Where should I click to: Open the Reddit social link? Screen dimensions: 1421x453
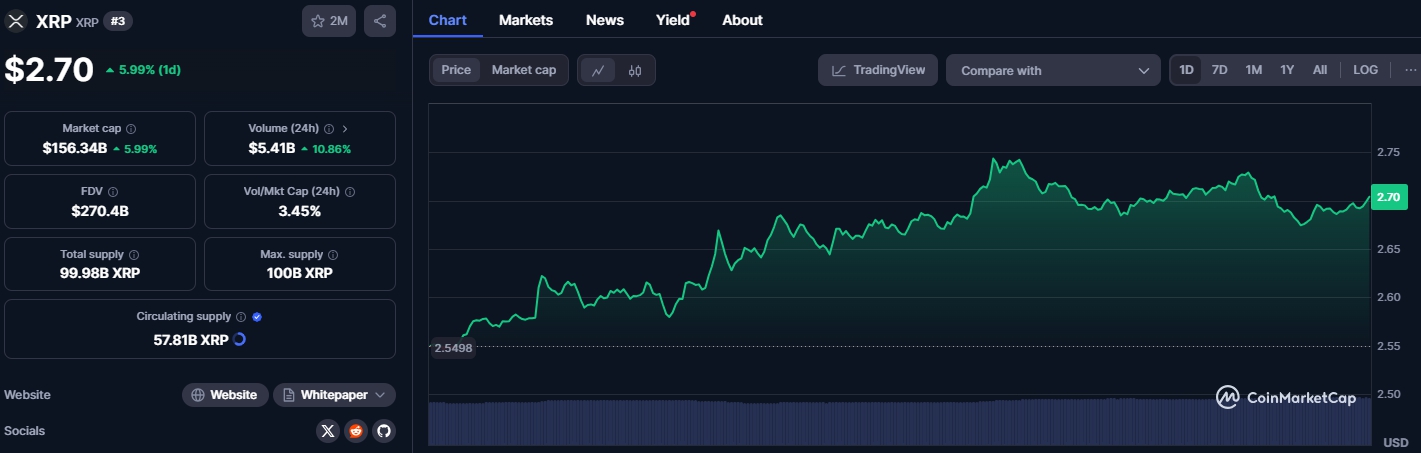point(356,431)
